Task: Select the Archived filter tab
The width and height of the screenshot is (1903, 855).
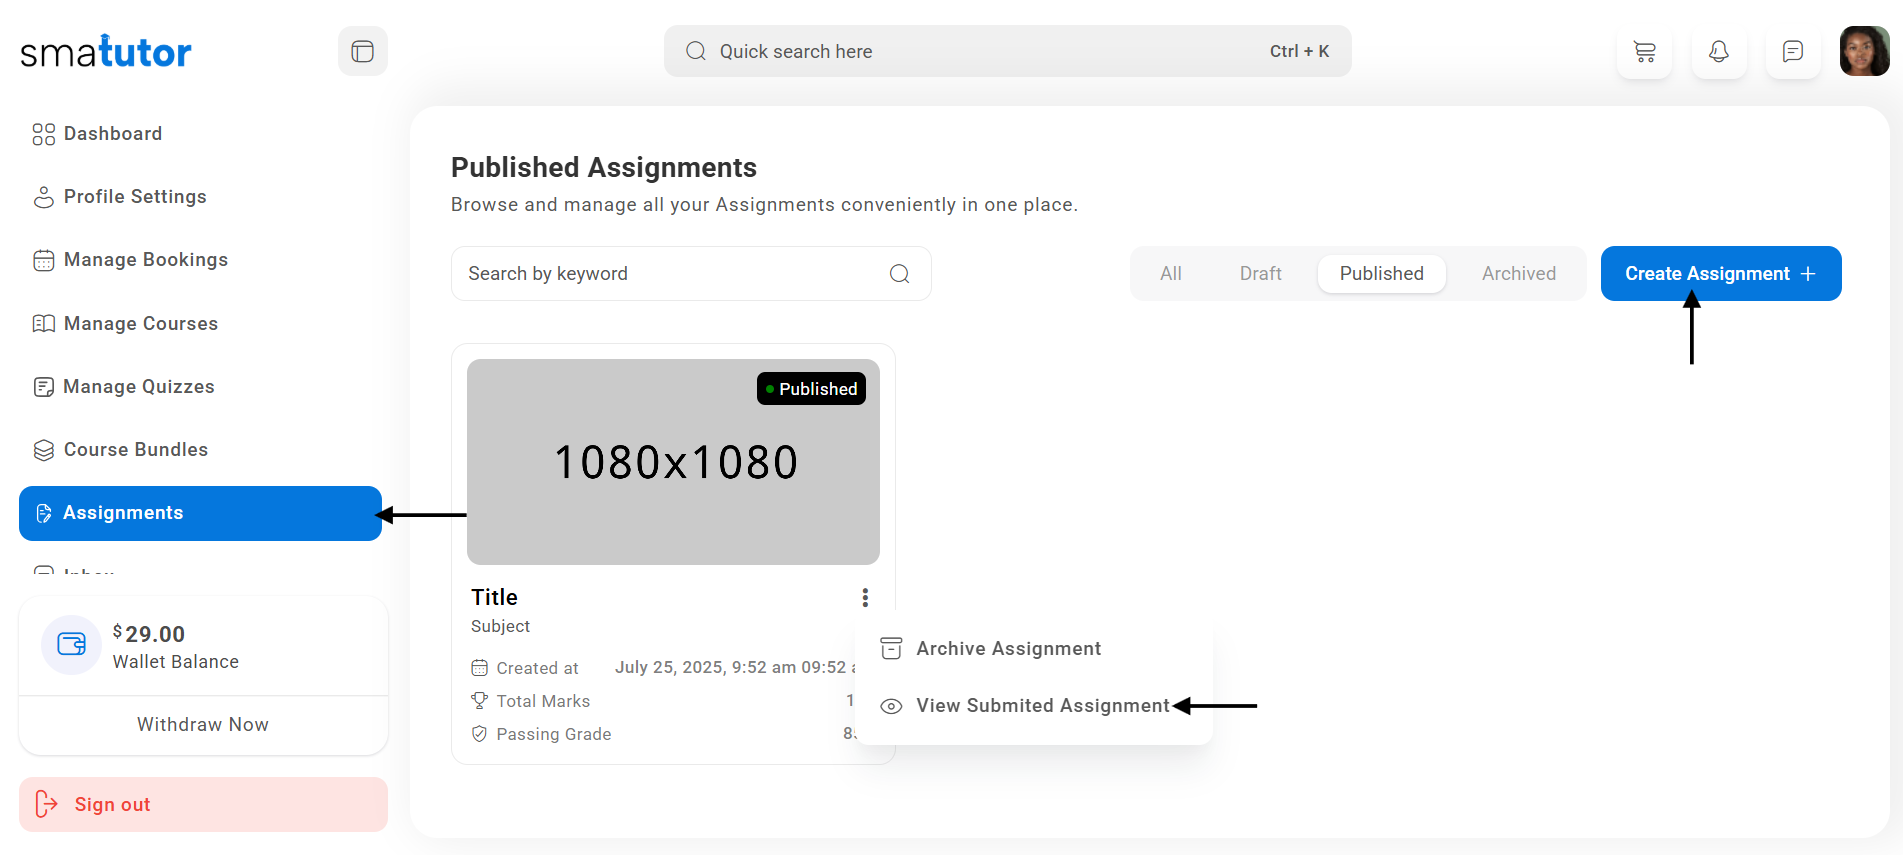Action: pos(1518,274)
